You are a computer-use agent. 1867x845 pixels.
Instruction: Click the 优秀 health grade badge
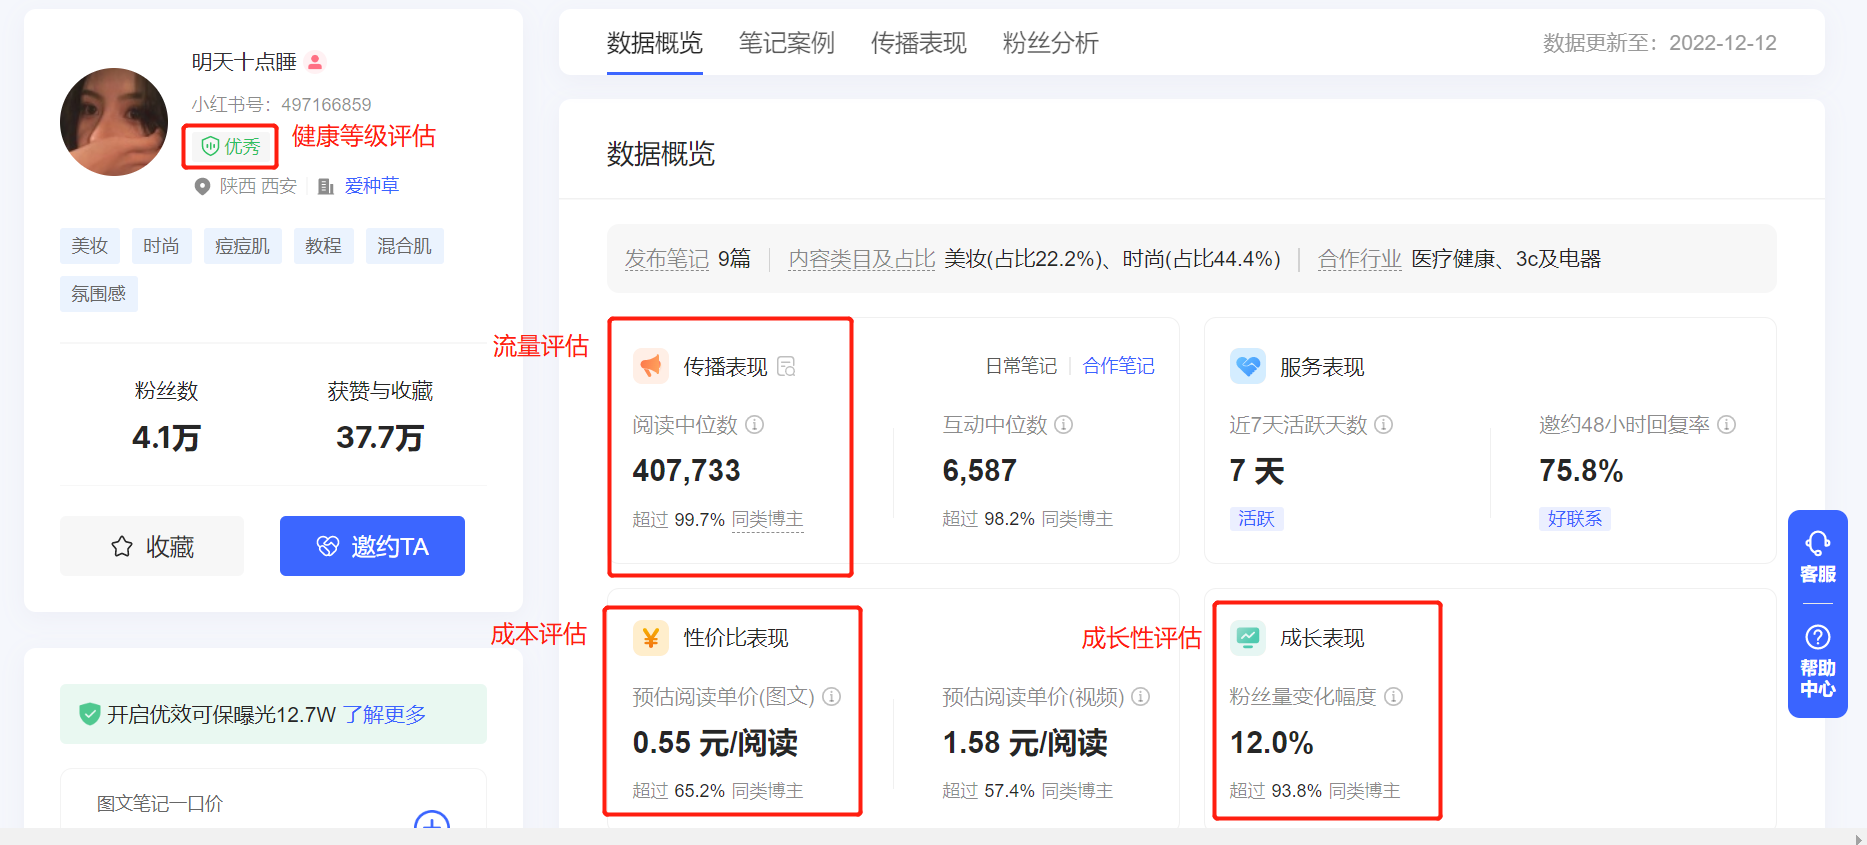pyautogui.click(x=231, y=147)
